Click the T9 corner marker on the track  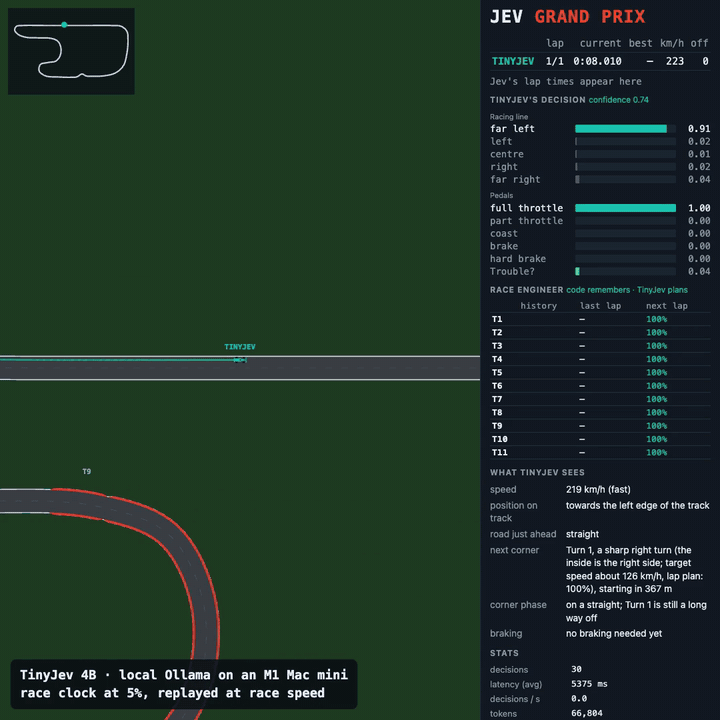tap(86, 472)
